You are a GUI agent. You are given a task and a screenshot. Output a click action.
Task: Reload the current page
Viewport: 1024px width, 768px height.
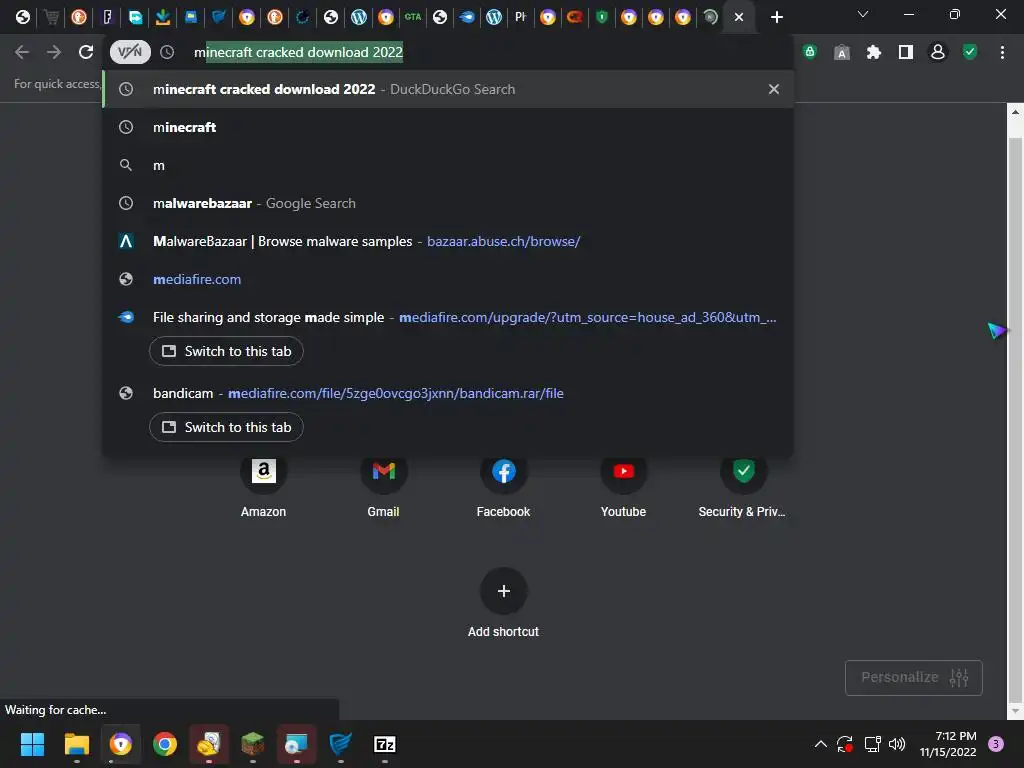tap(86, 52)
